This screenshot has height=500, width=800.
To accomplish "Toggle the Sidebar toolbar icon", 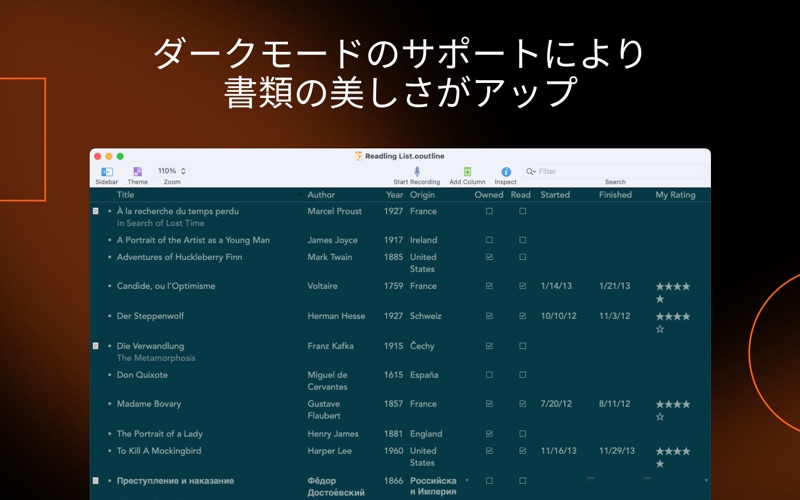I will click(x=107, y=172).
